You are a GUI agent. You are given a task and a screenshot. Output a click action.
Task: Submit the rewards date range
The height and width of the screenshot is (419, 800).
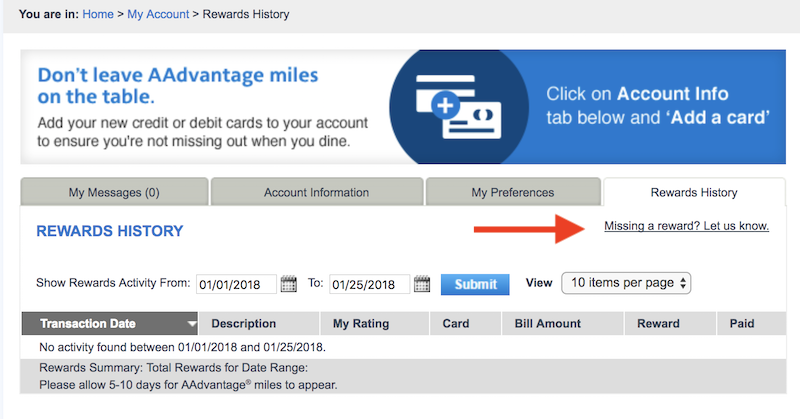tap(475, 284)
